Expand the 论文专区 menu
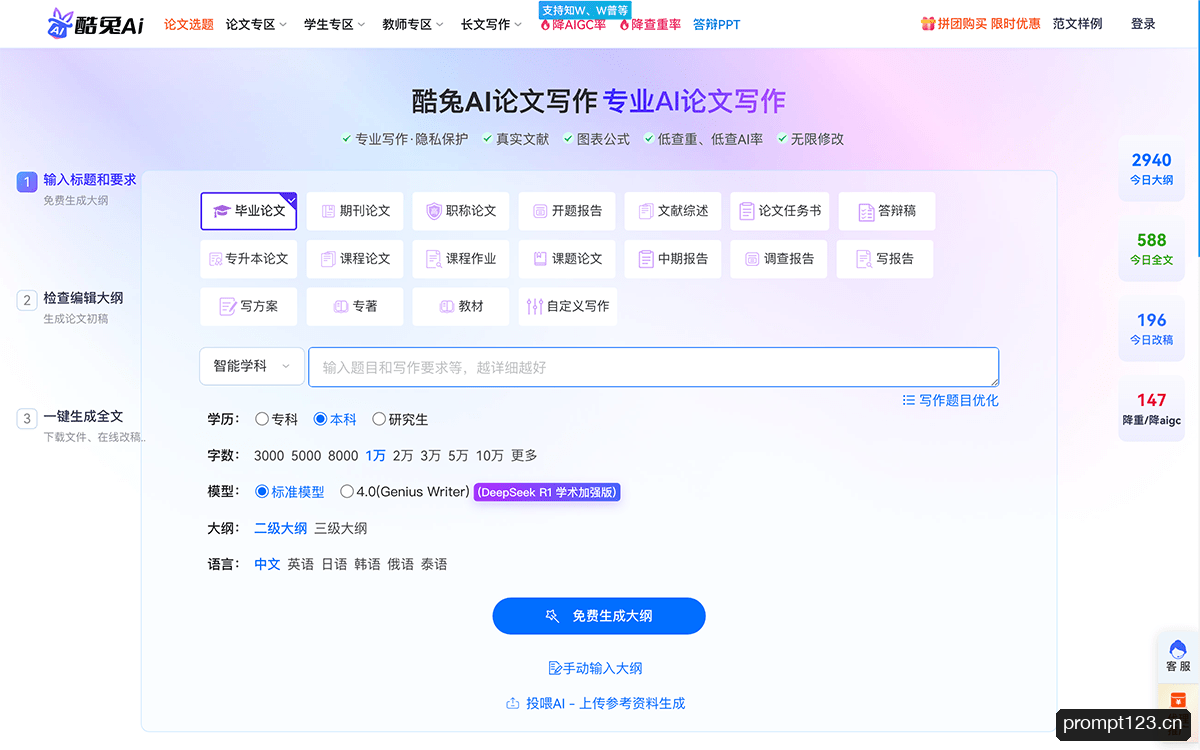This screenshot has width=1200, height=750. click(256, 24)
